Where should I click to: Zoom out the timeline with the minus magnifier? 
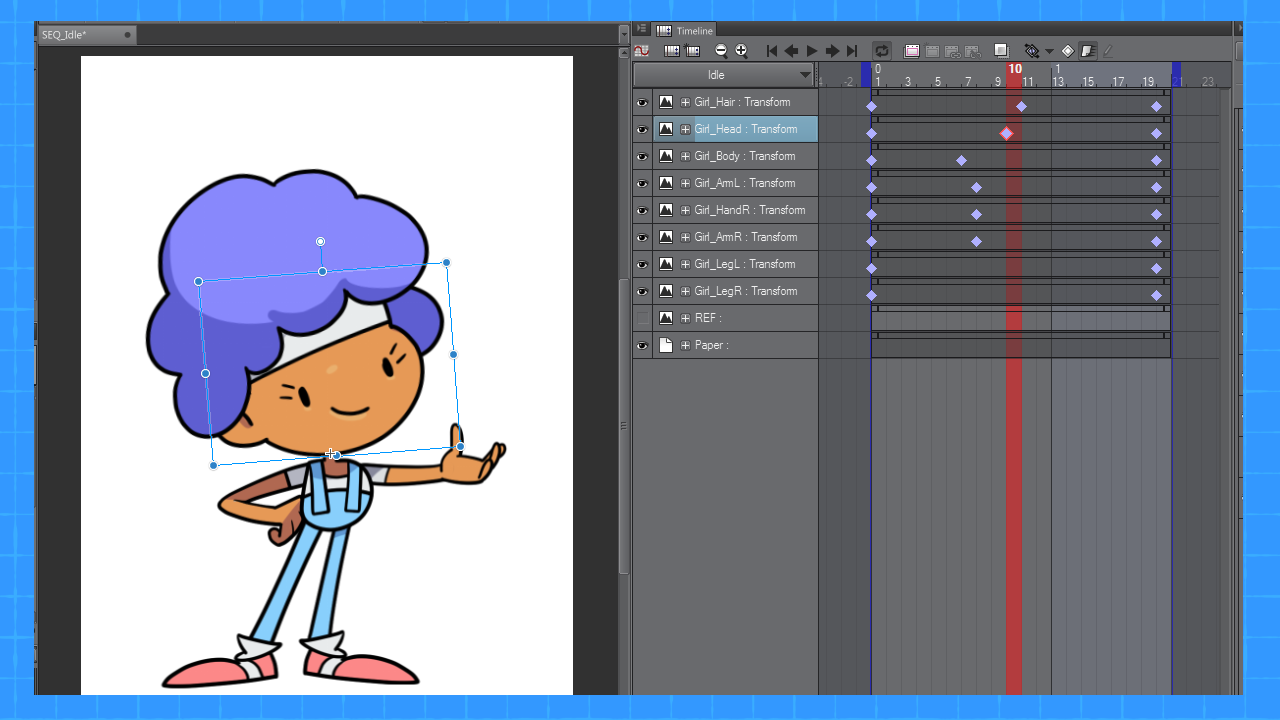pyautogui.click(x=721, y=51)
